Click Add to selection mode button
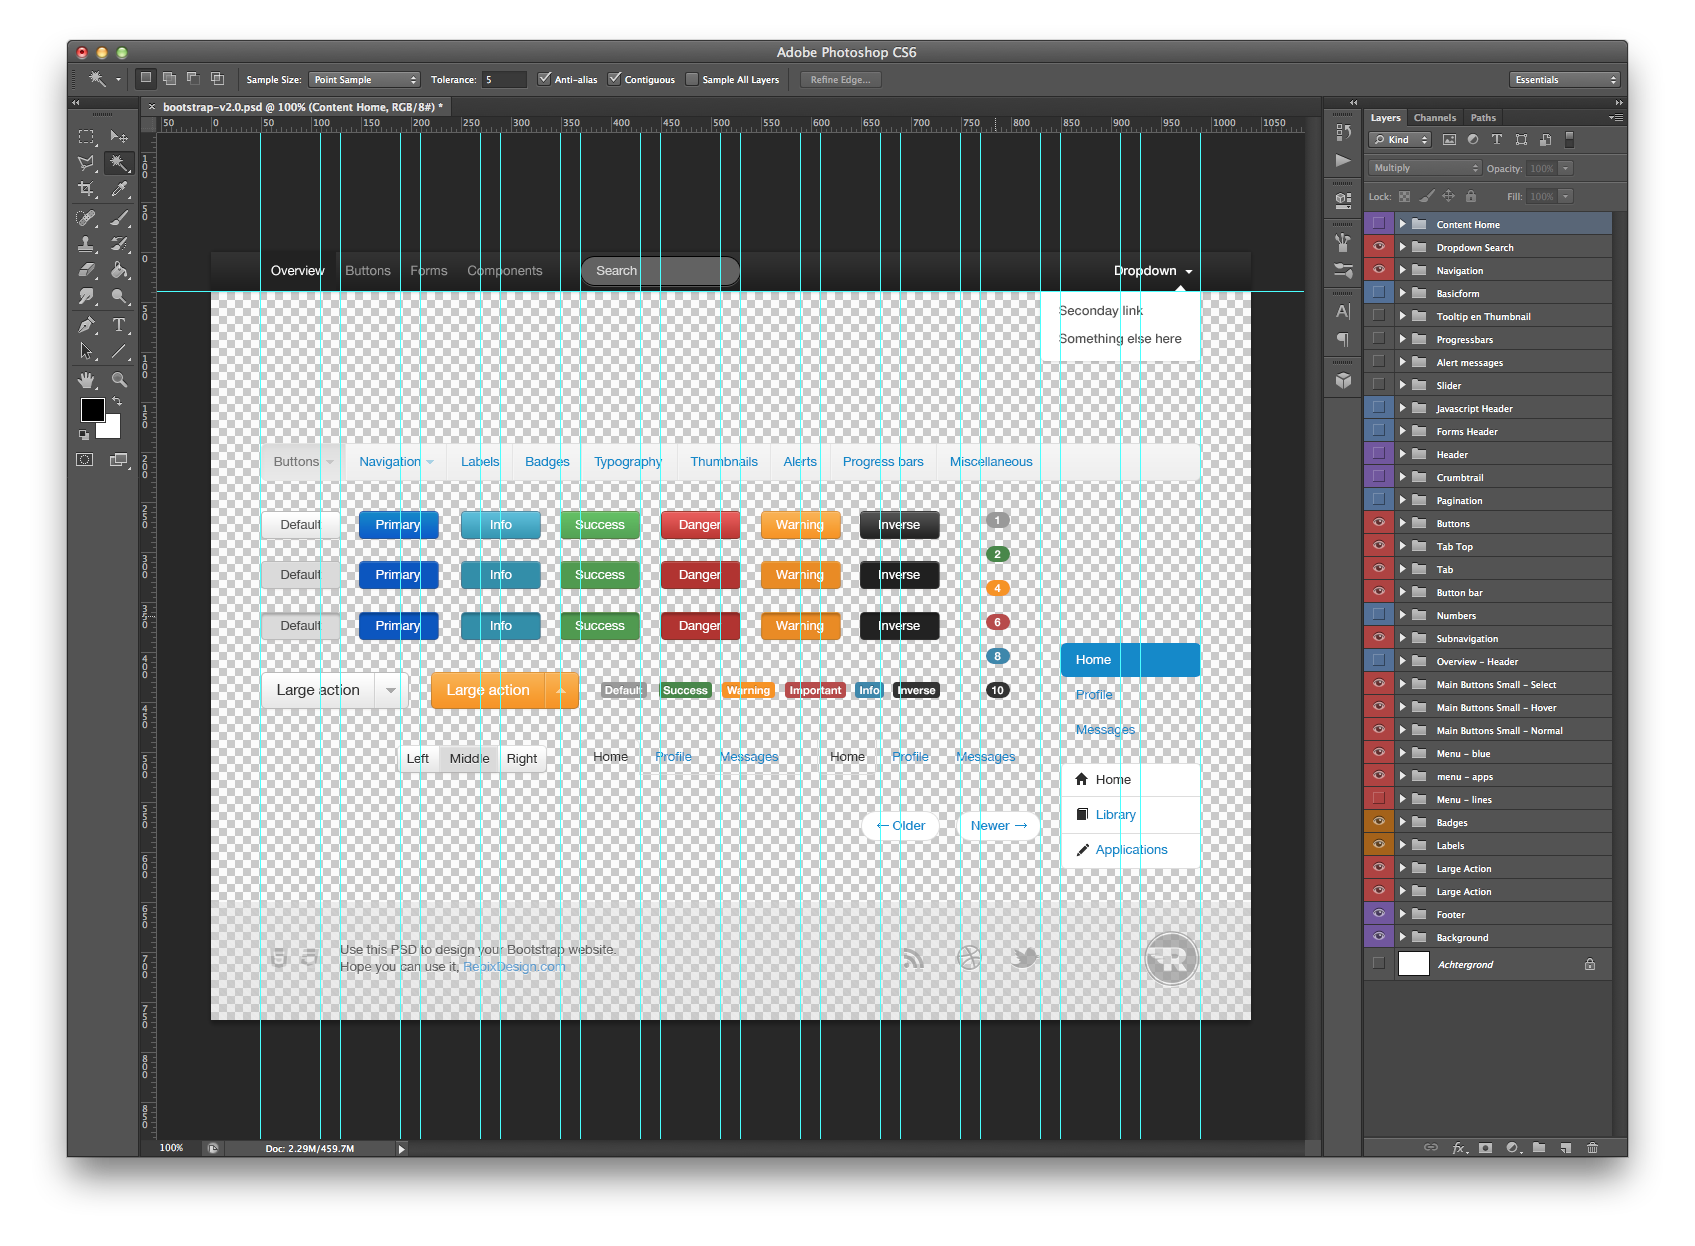 click(170, 78)
